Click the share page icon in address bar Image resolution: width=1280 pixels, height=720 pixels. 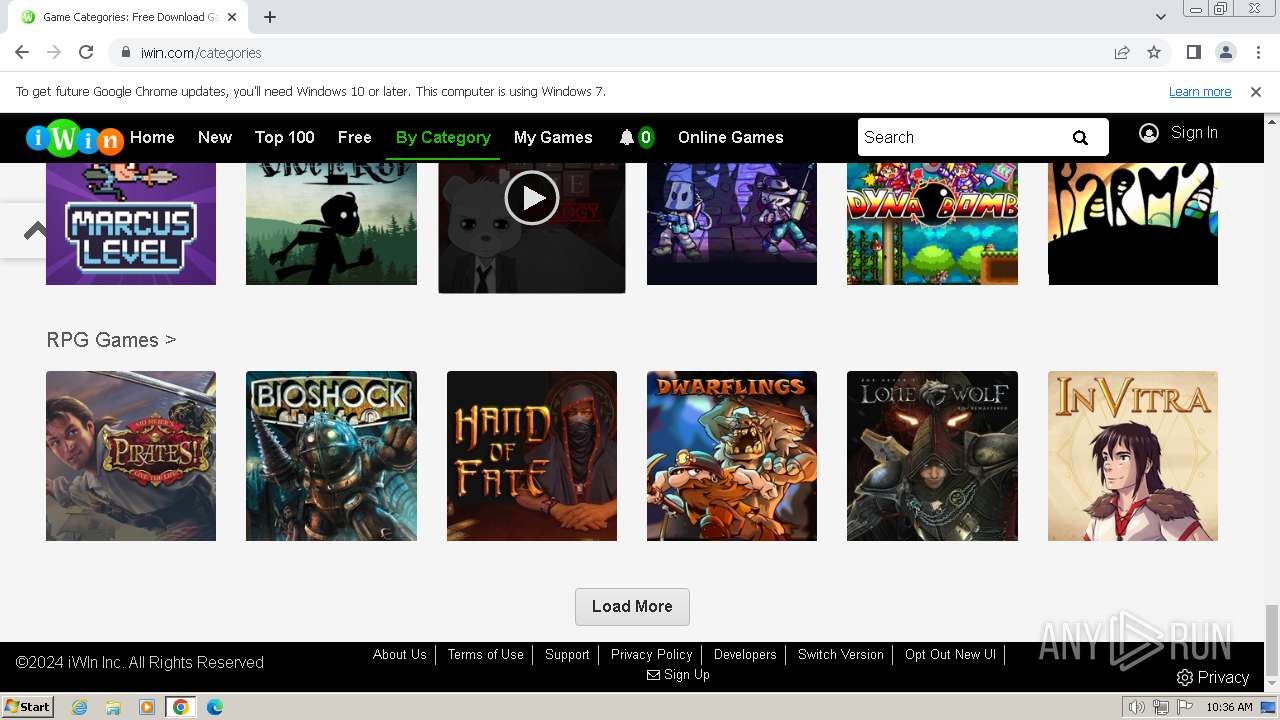tap(1122, 52)
